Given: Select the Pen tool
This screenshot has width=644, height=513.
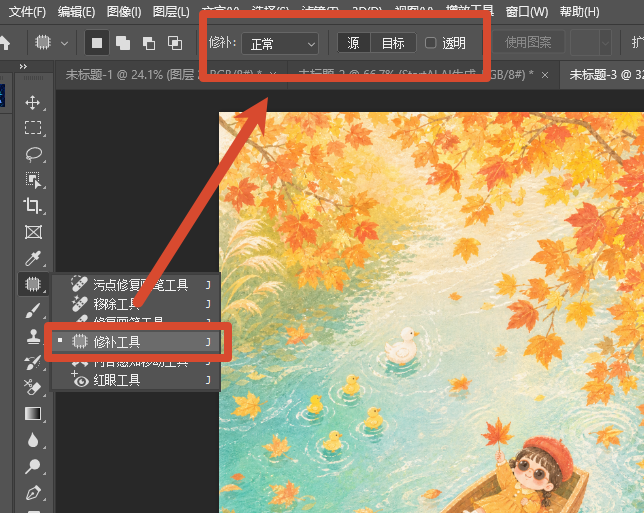Looking at the screenshot, I should (33, 492).
